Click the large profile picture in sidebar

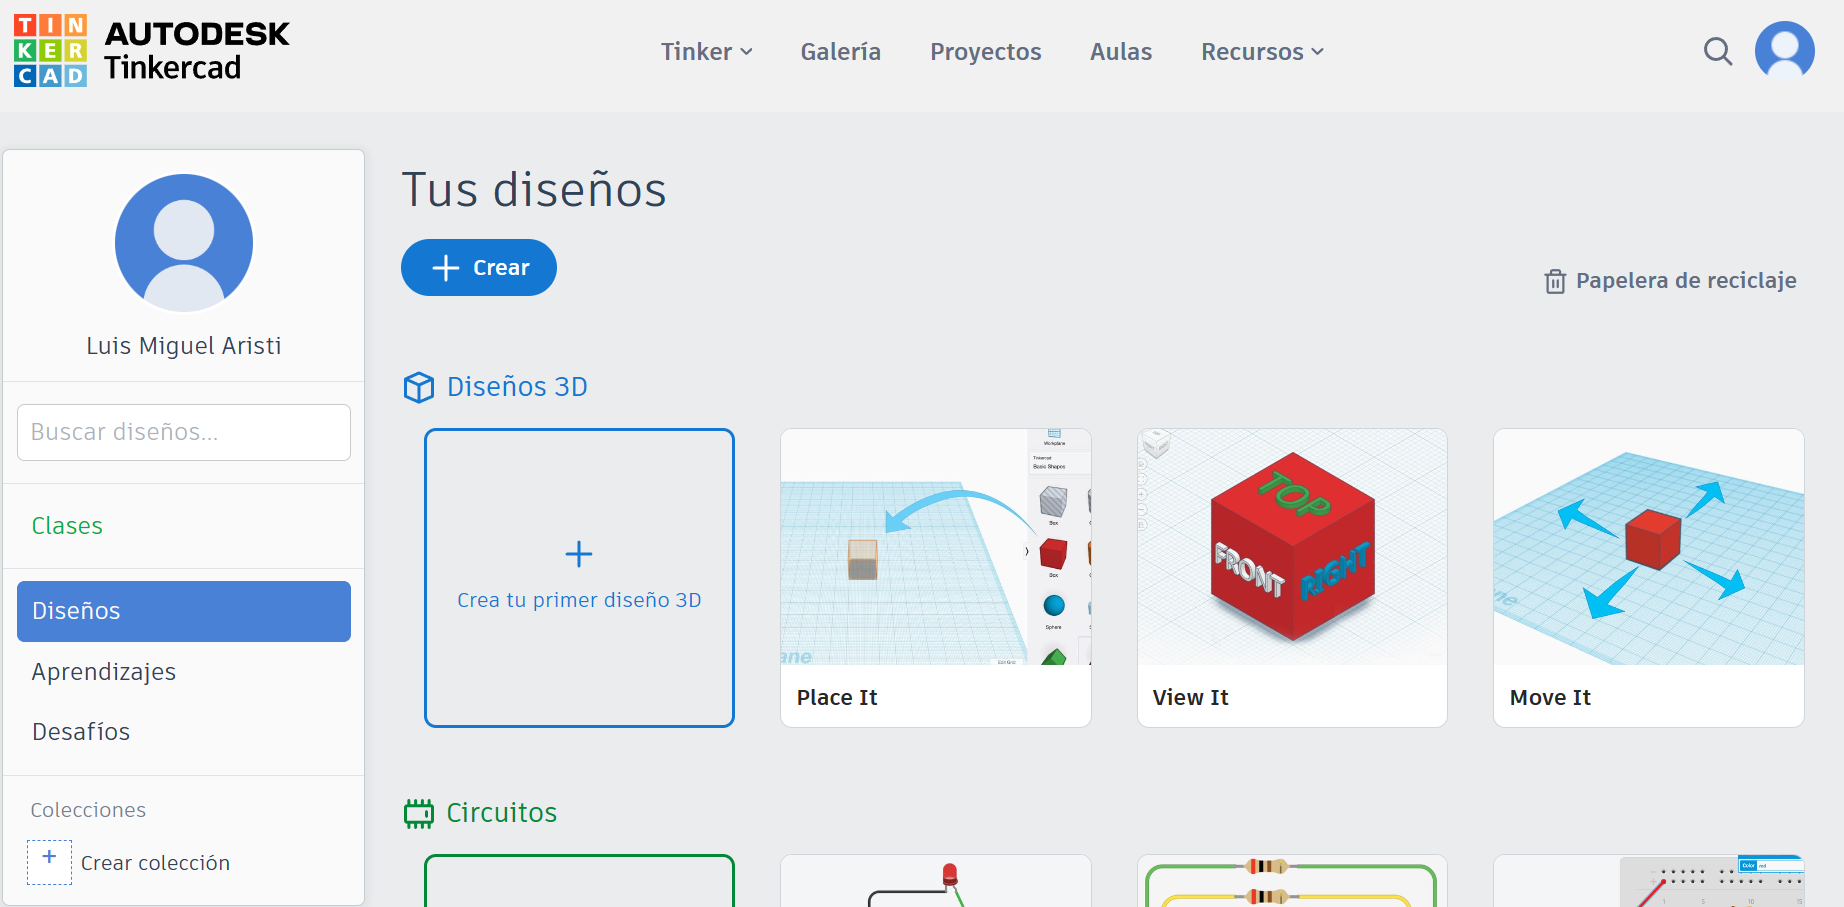tap(184, 243)
